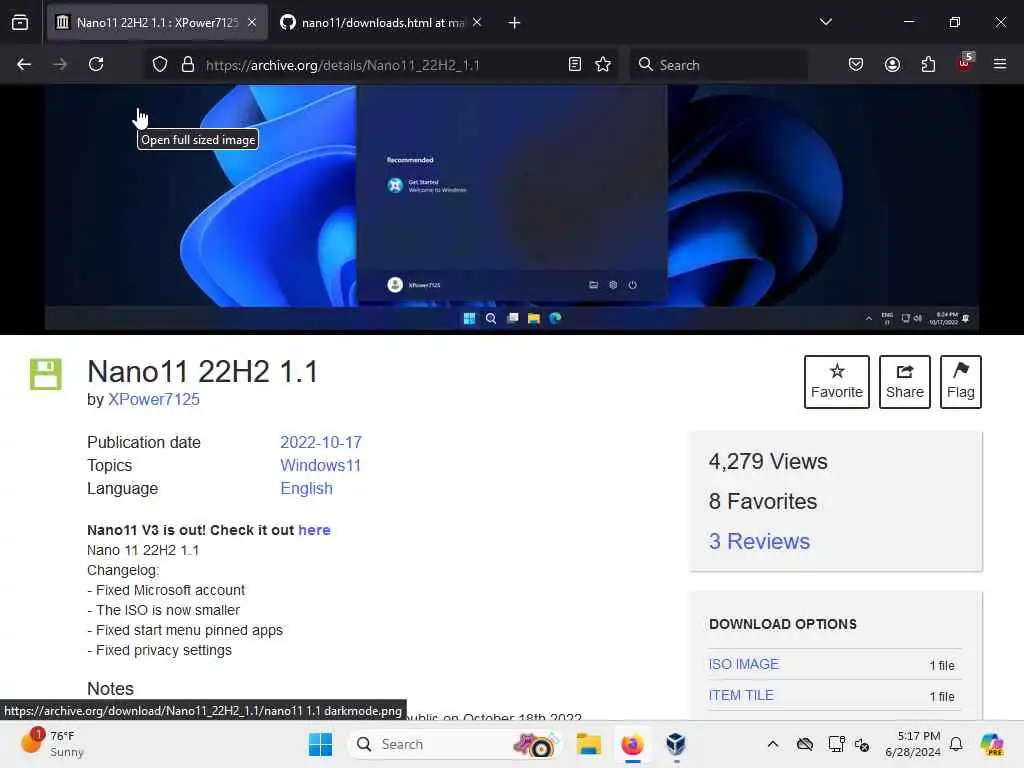1024x768 pixels.
Task: Open Firefox account icon
Action: click(892, 64)
